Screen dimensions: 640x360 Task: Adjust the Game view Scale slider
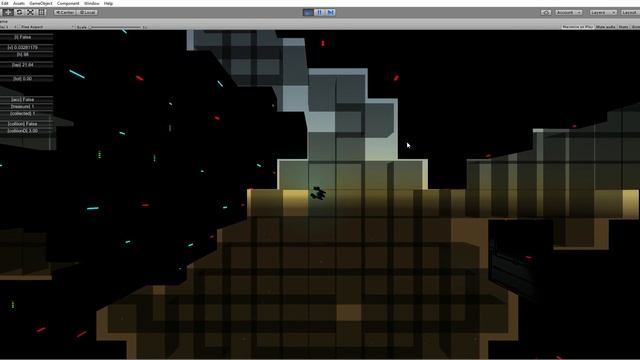pos(116,27)
